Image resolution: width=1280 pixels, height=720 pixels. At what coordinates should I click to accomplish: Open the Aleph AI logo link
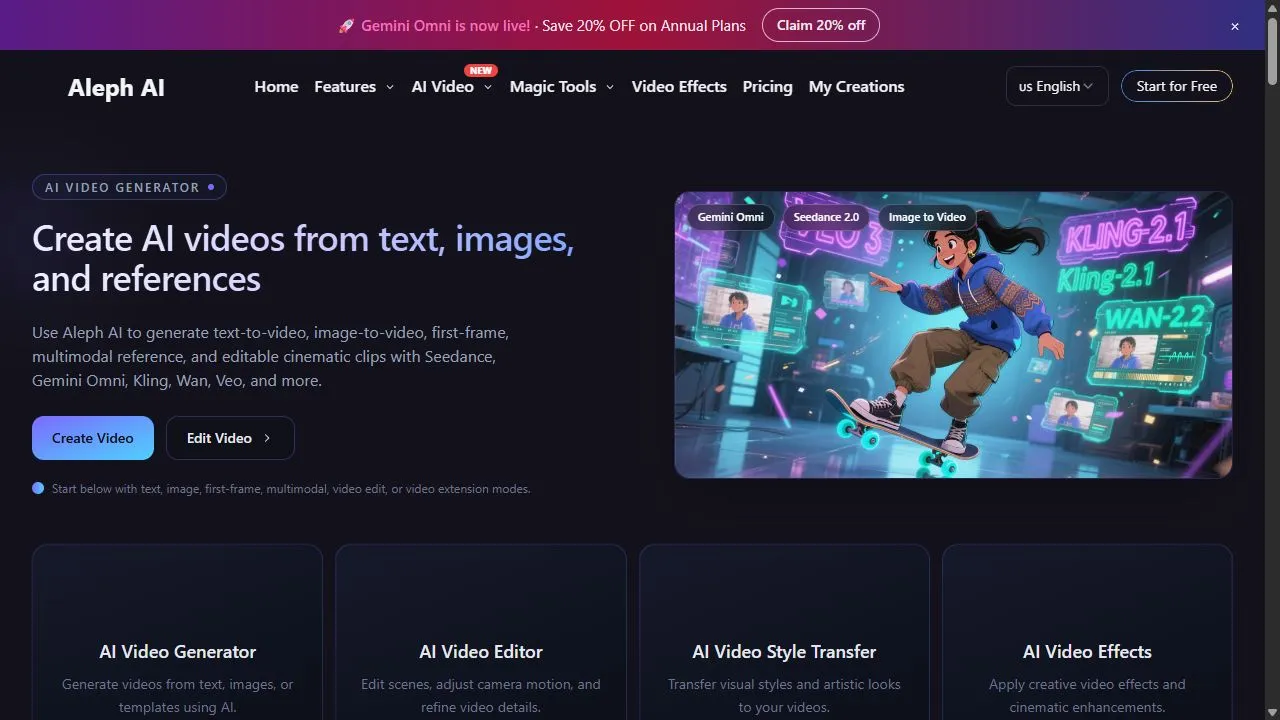tap(116, 88)
